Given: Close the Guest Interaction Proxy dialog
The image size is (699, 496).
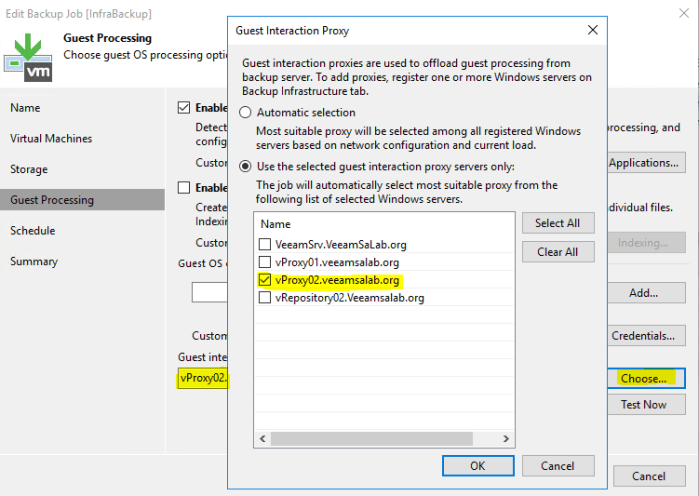Looking at the screenshot, I should coord(592,30).
